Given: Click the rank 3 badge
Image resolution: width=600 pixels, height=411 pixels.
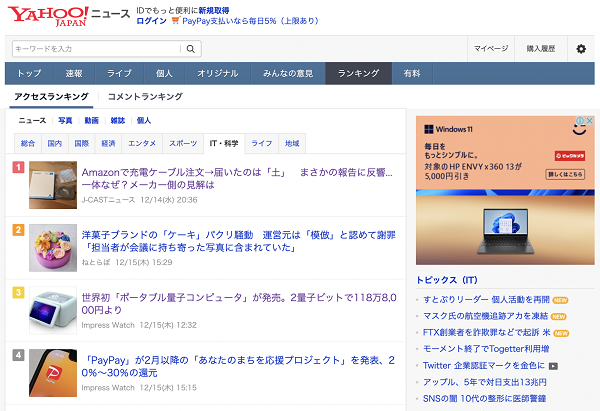Looking at the screenshot, I should (18, 292).
